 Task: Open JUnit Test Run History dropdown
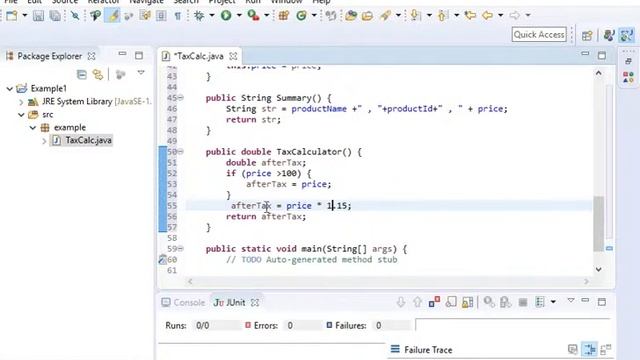(x=553, y=302)
